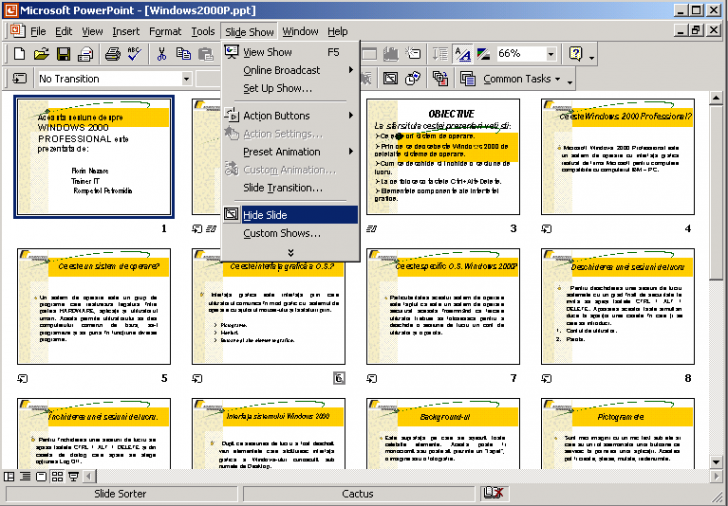Select slide 1 title thumbnail
The height and width of the screenshot is (506, 728).
[x=94, y=157]
